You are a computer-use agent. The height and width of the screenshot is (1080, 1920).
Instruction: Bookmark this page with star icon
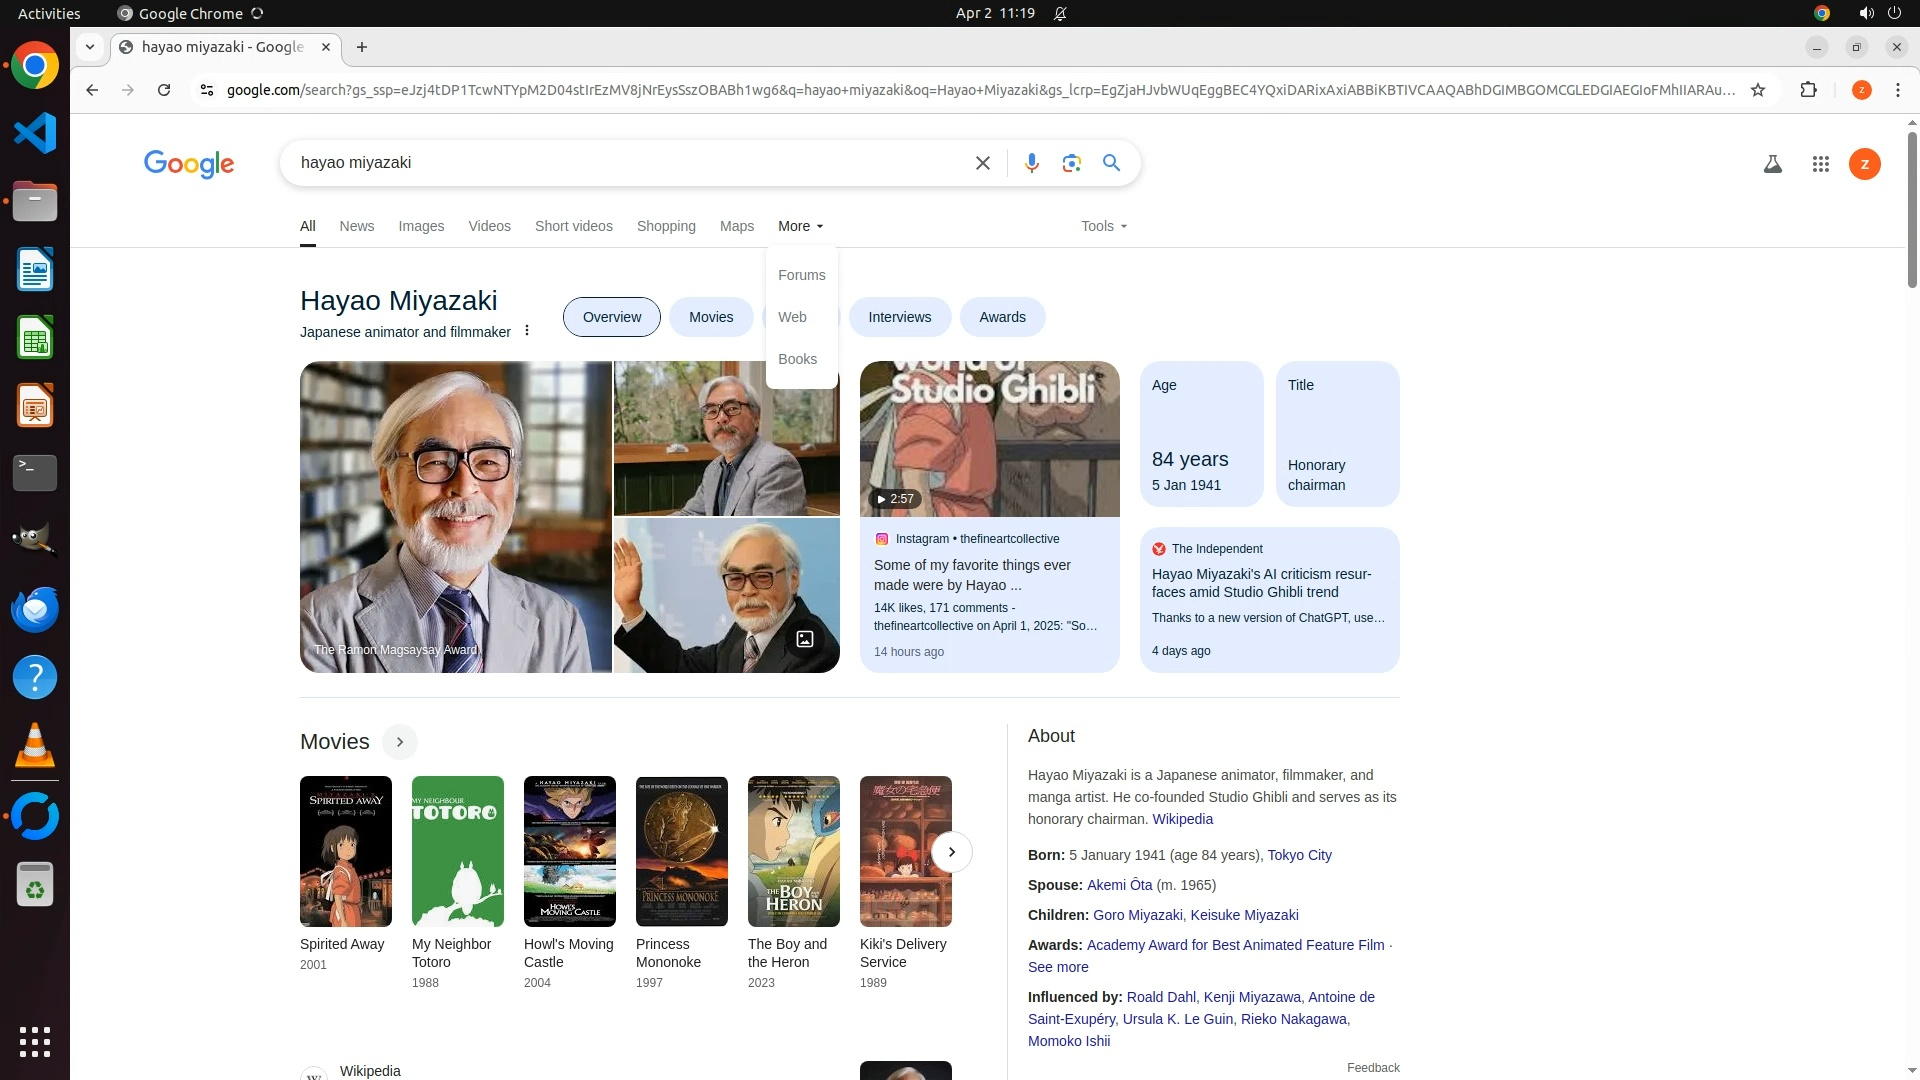[1758, 90]
